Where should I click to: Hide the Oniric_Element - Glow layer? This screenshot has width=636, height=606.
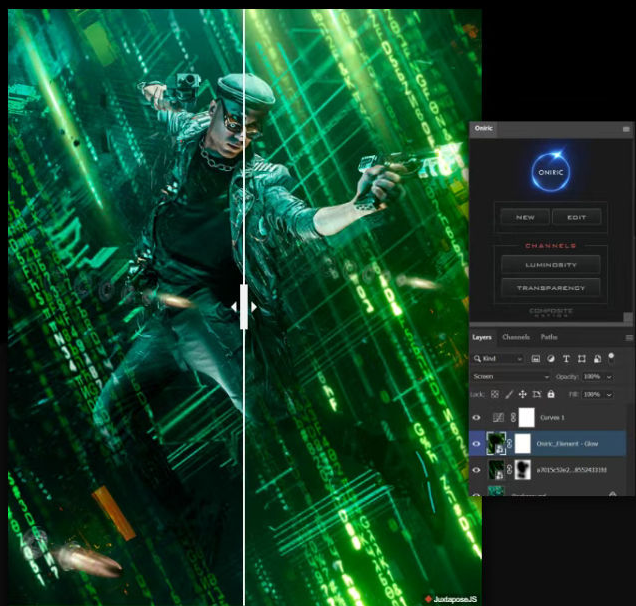pos(476,443)
